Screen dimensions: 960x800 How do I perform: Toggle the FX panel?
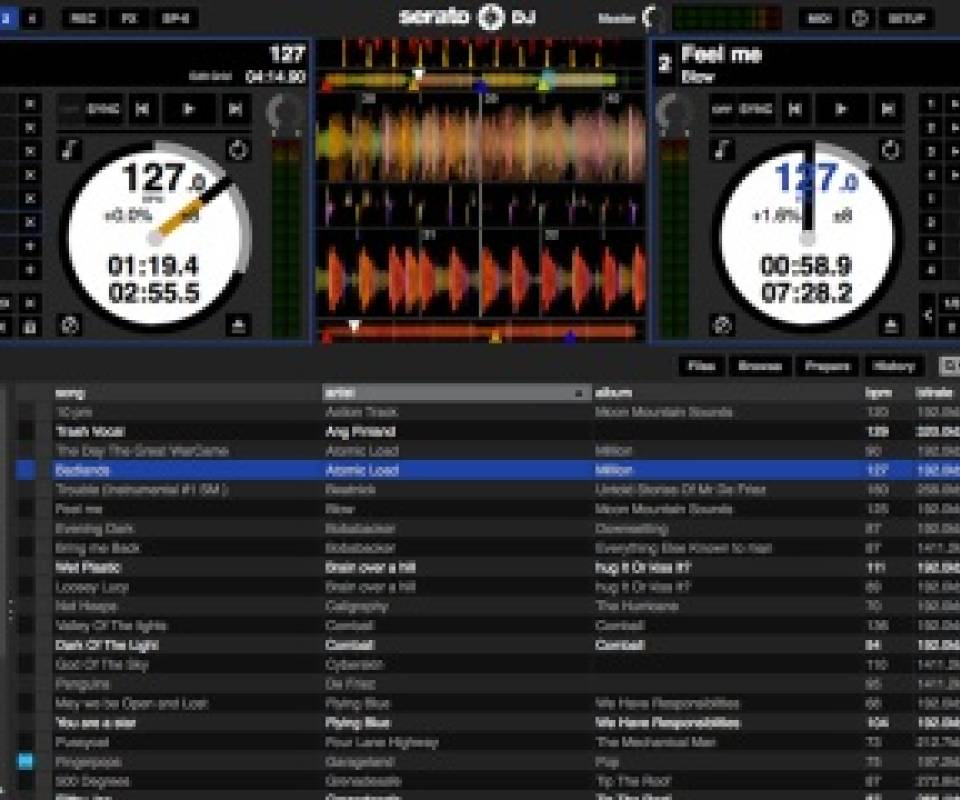tap(129, 18)
